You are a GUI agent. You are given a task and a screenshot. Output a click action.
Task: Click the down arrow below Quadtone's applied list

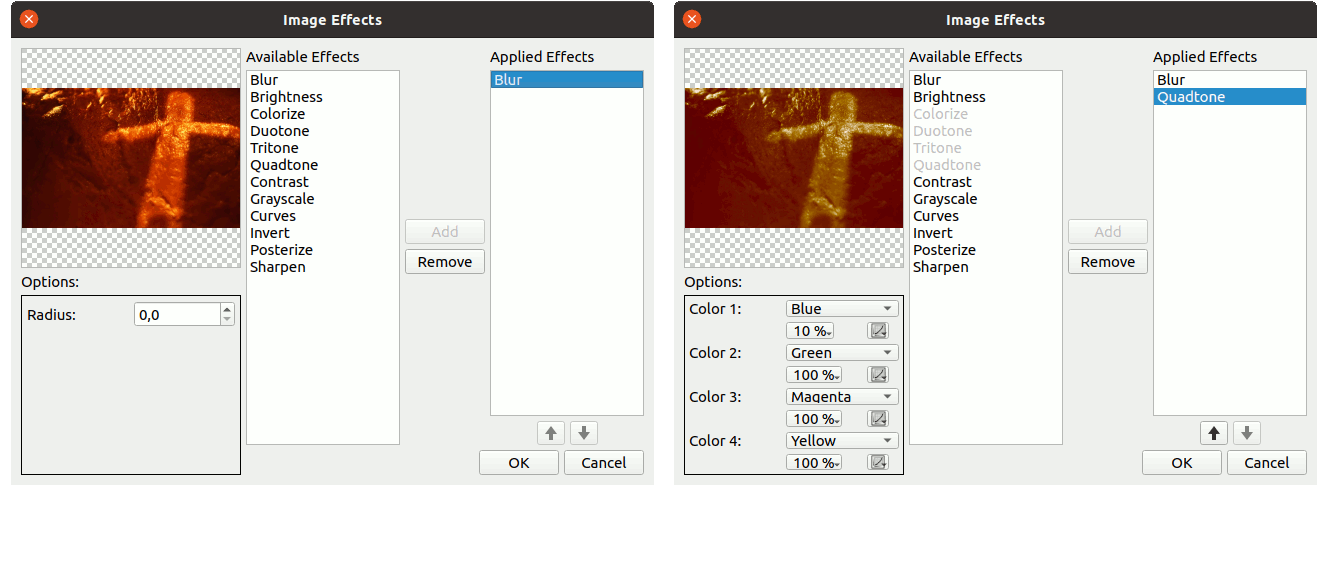(x=1247, y=433)
